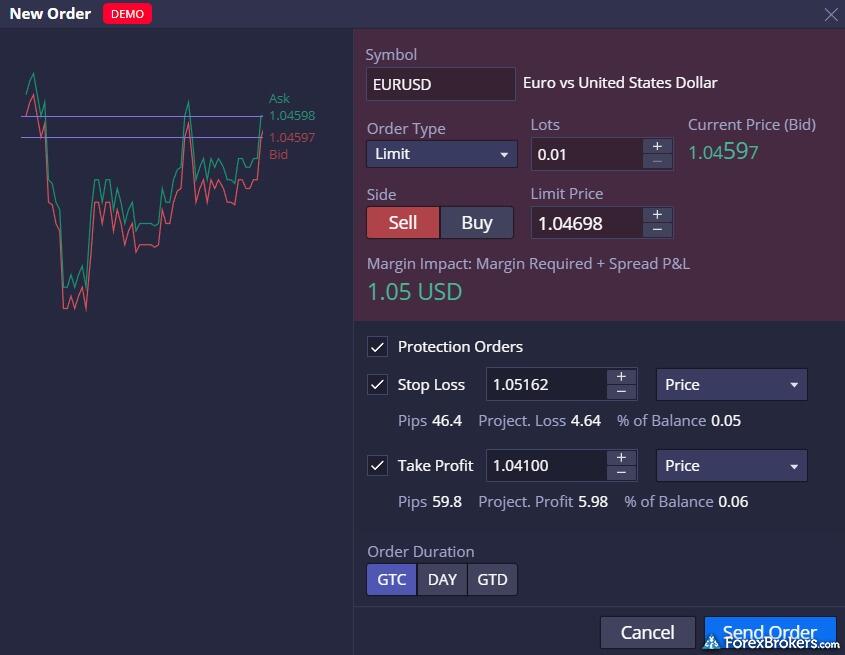The image size is (845, 655).
Task: Click the Ask price 1.04598 on chart
Action: click(x=292, y=115)
